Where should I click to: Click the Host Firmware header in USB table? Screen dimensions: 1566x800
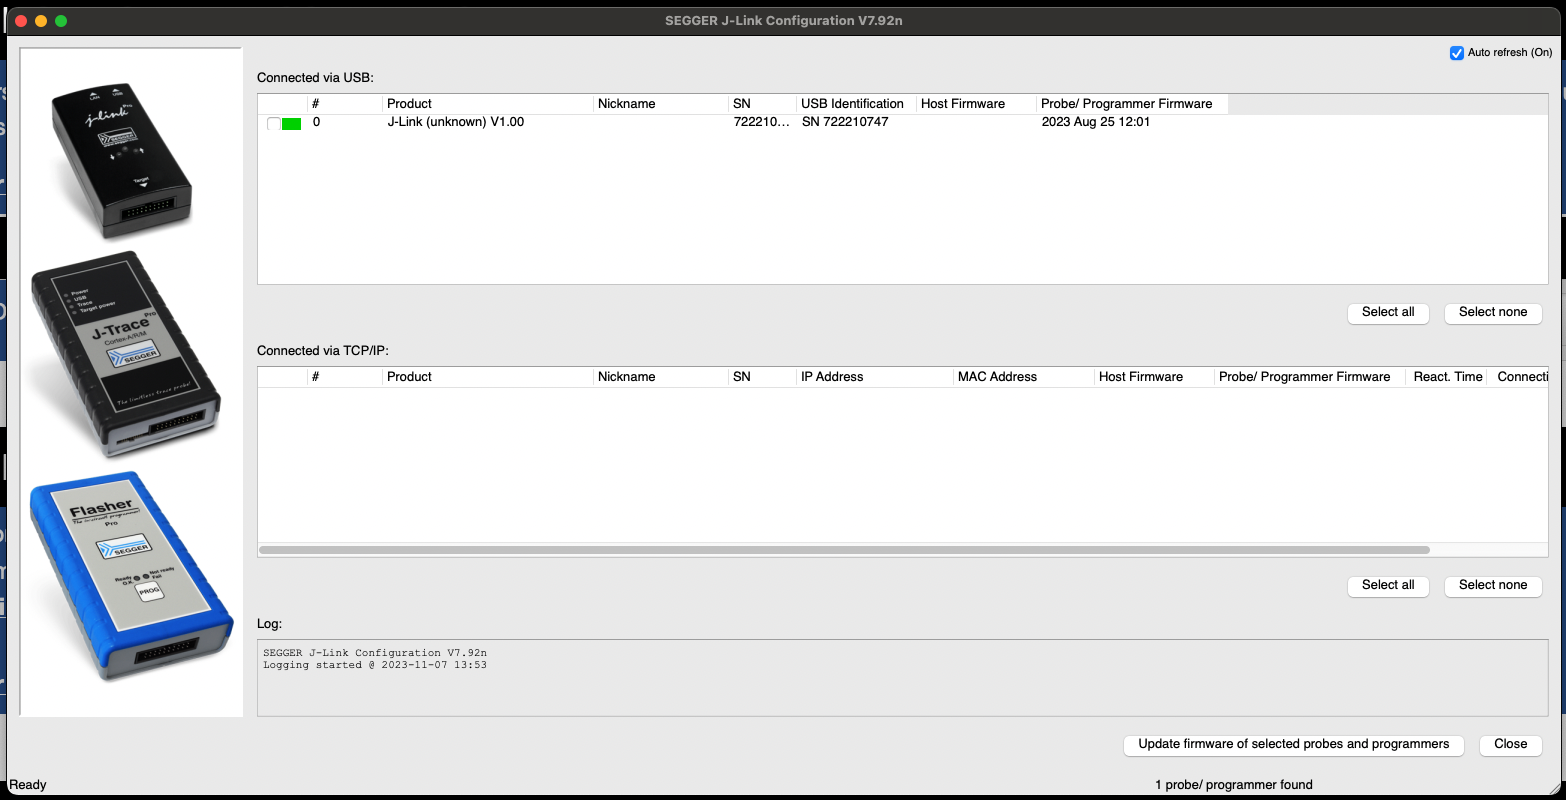[977, 104]
